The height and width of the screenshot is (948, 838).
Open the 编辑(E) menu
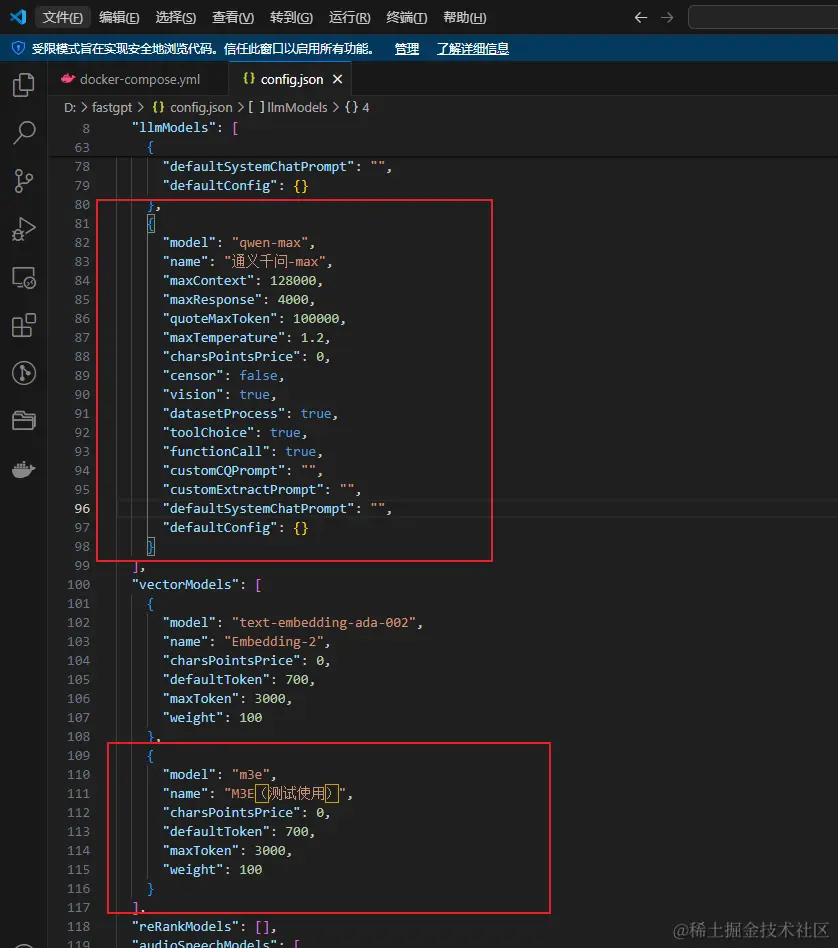click(119, 18)
